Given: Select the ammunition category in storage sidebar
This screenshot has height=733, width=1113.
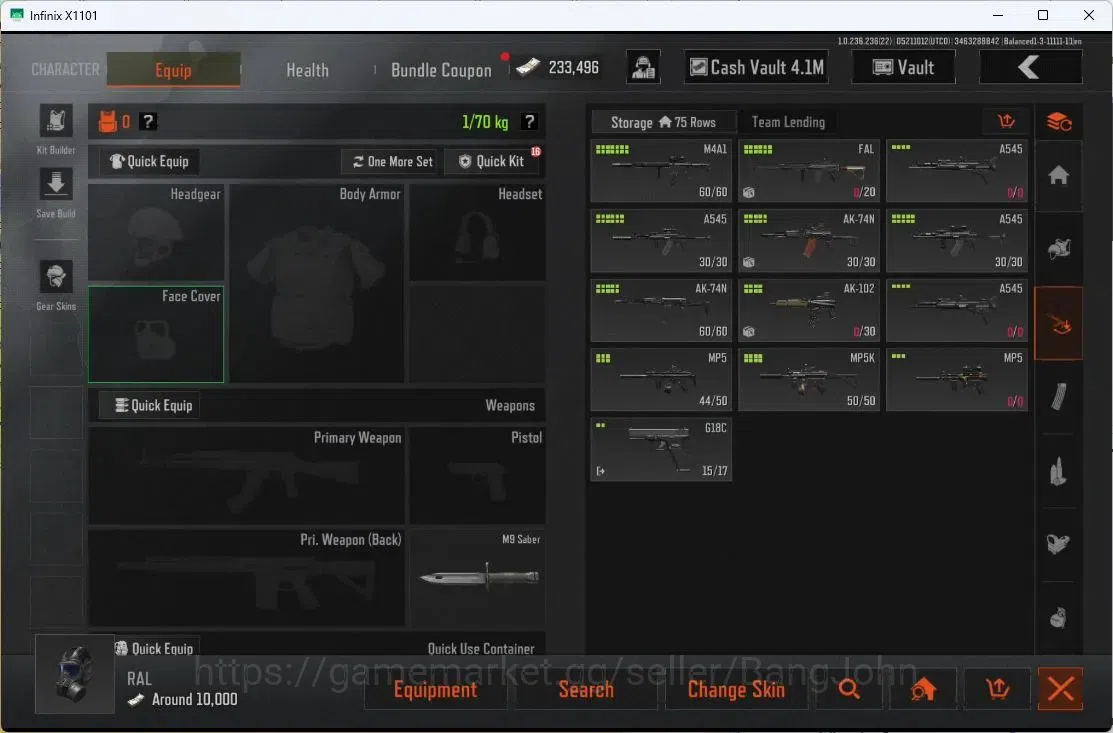Looking at the screenshot, I should 1058,470.
